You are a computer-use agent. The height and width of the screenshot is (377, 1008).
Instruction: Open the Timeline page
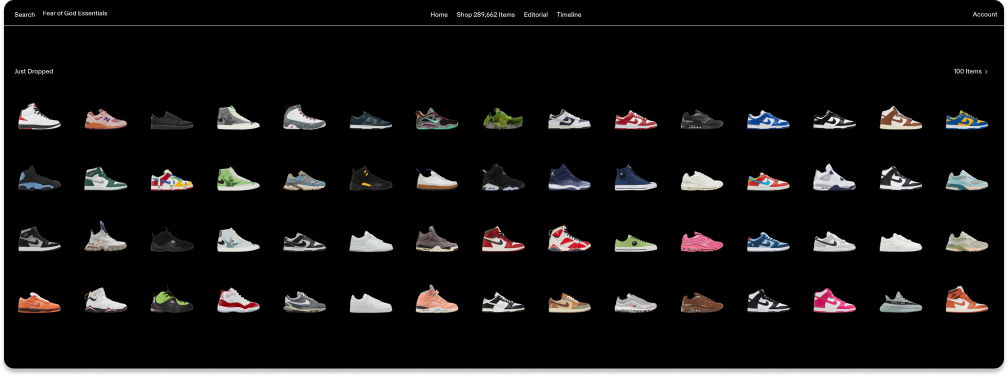(569, 14)
